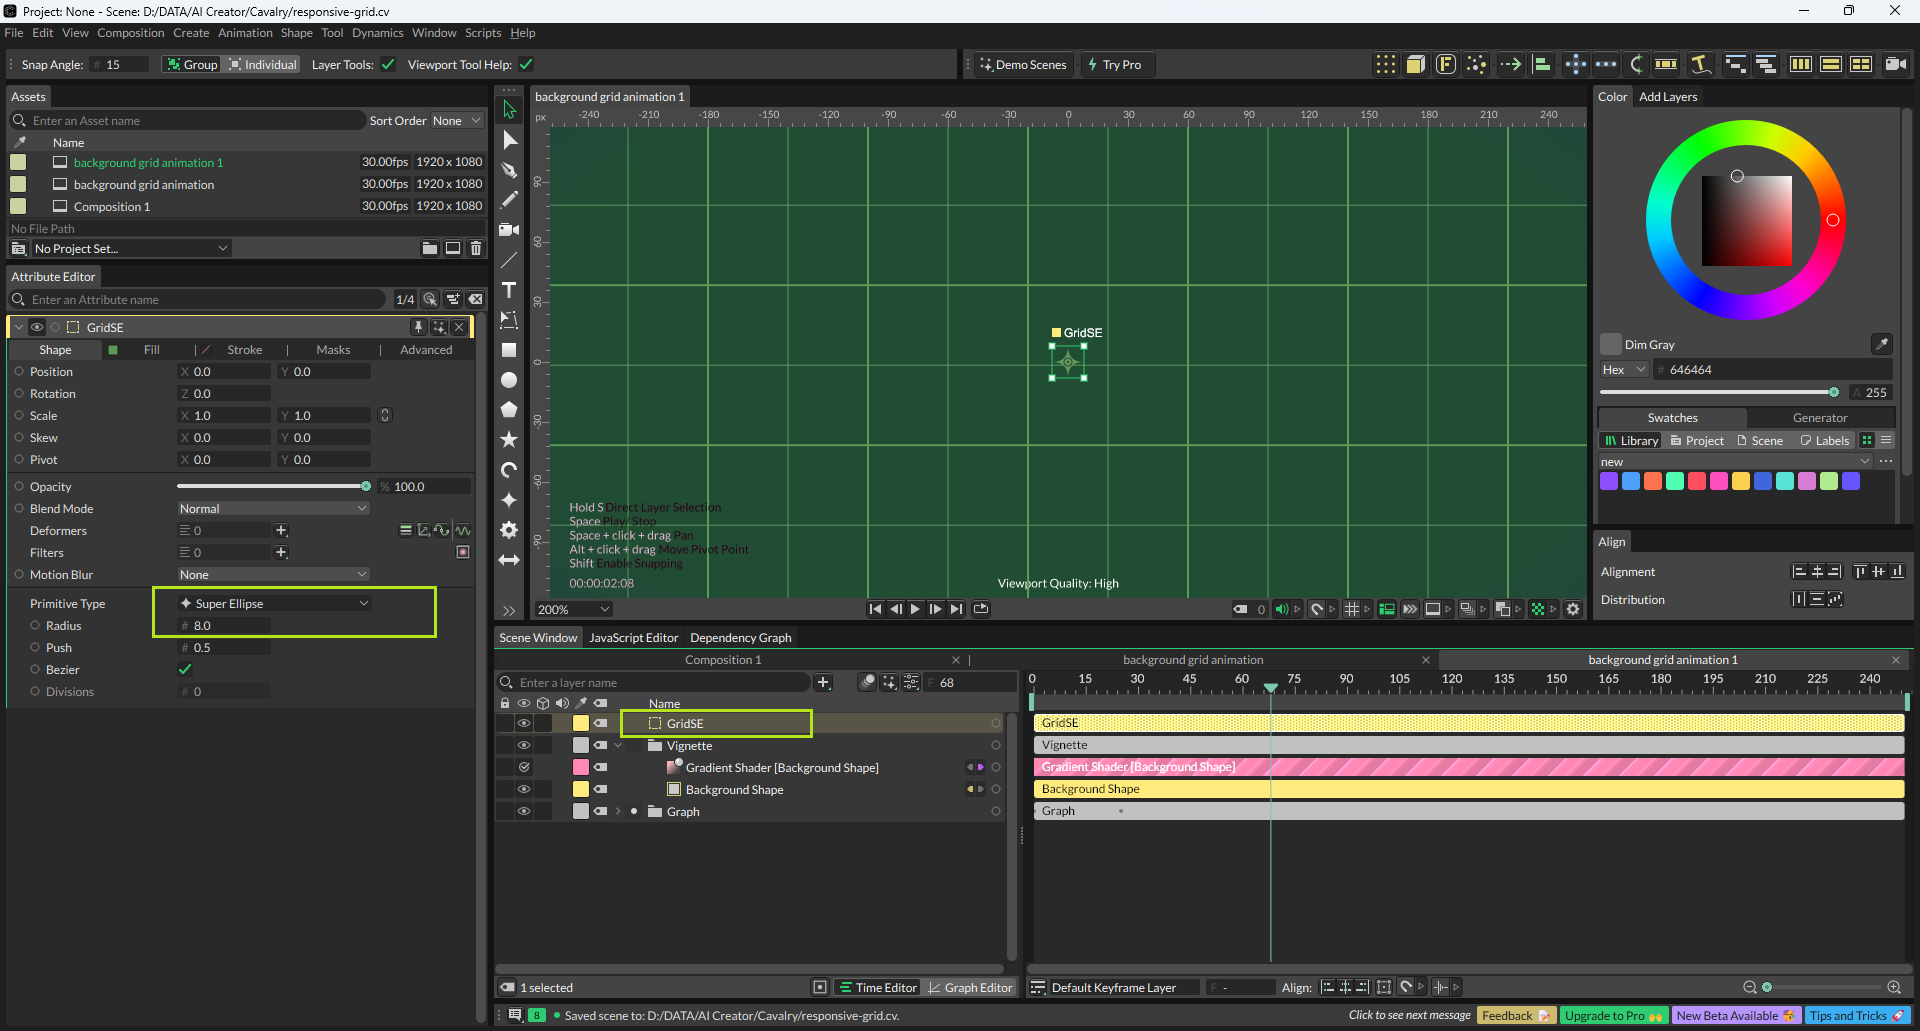The image size is (1920, 1031).
Task: Hide the Vignette layer
Action: (523, 745)
